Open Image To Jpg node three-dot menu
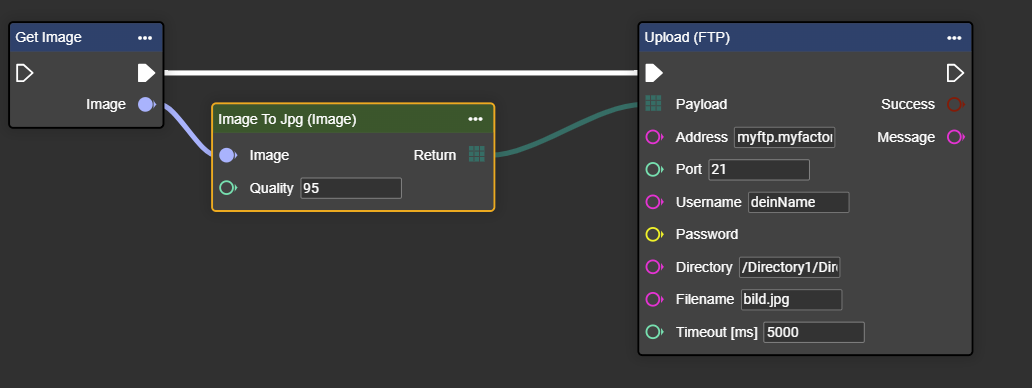1032x388 pixels. coord(475,119)
